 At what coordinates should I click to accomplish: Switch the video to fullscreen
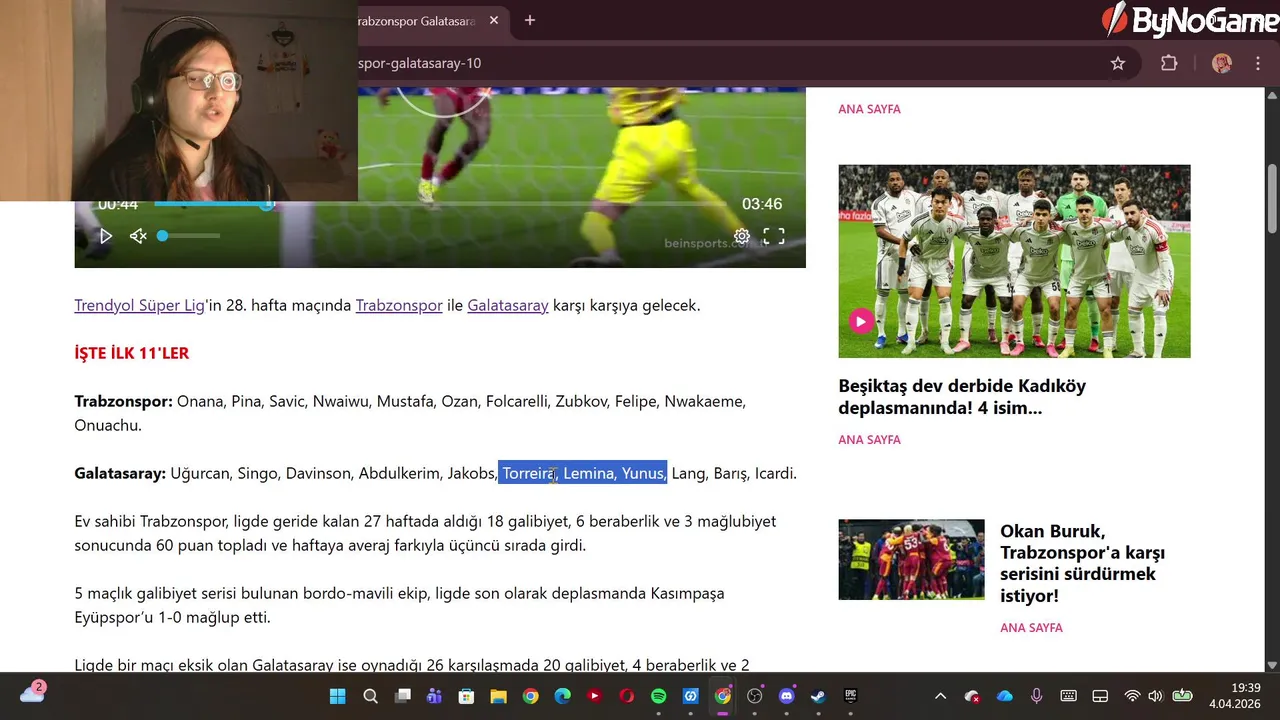click(x=774, y=236)
